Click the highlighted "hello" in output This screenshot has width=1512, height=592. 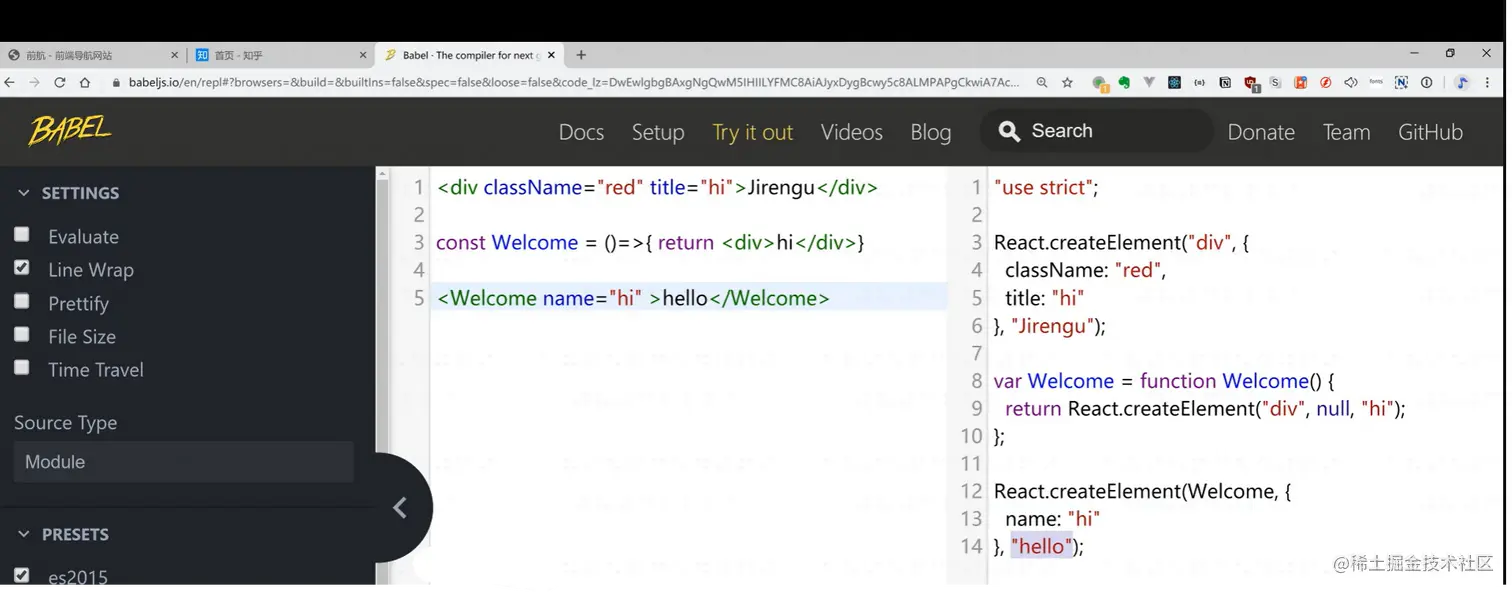1041,546
